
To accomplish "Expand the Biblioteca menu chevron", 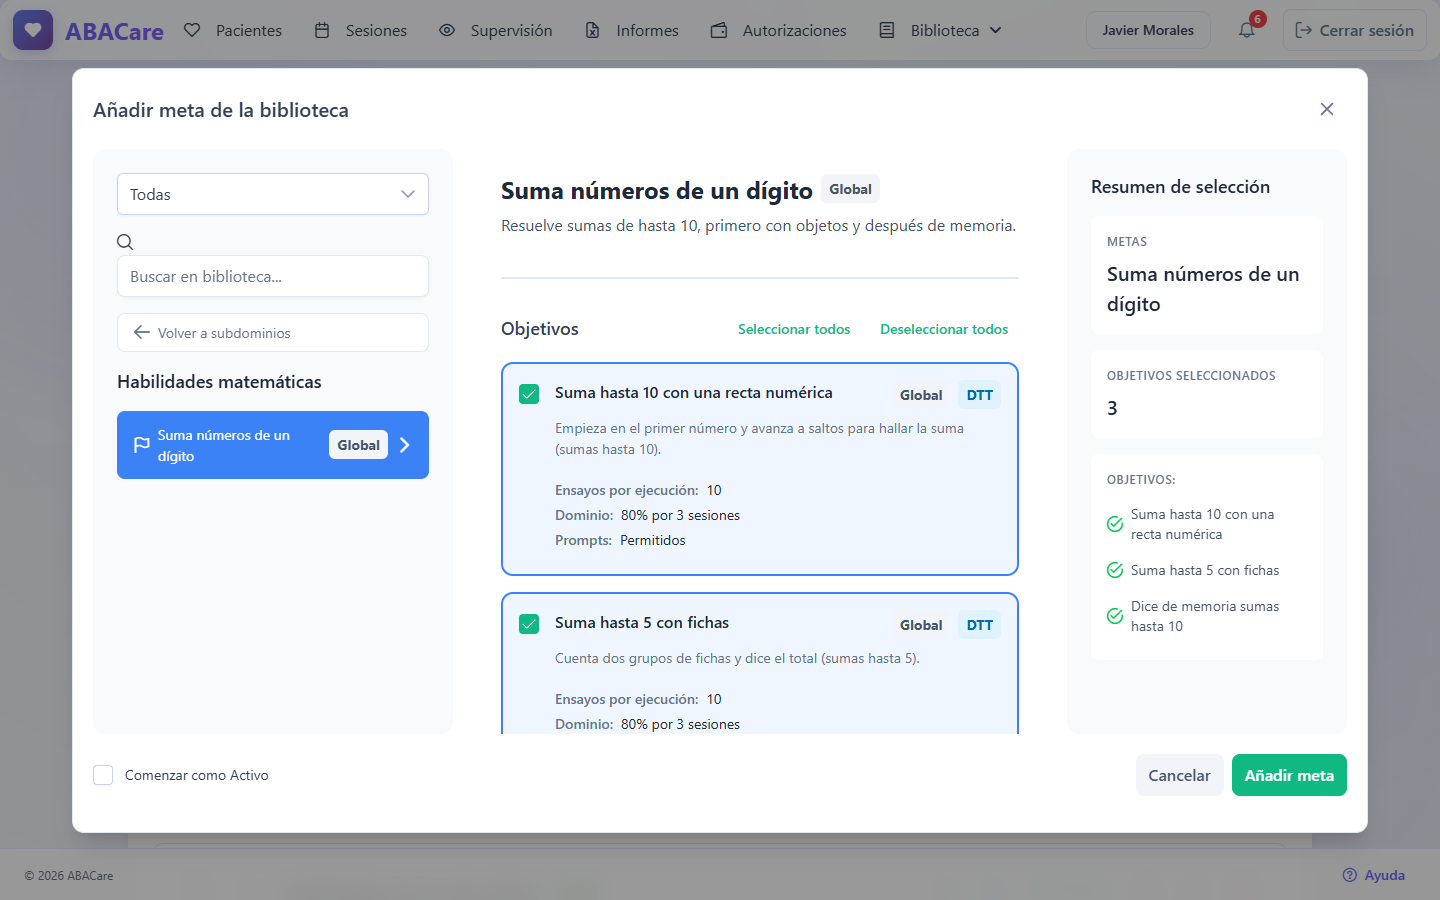I will (996, 30).
